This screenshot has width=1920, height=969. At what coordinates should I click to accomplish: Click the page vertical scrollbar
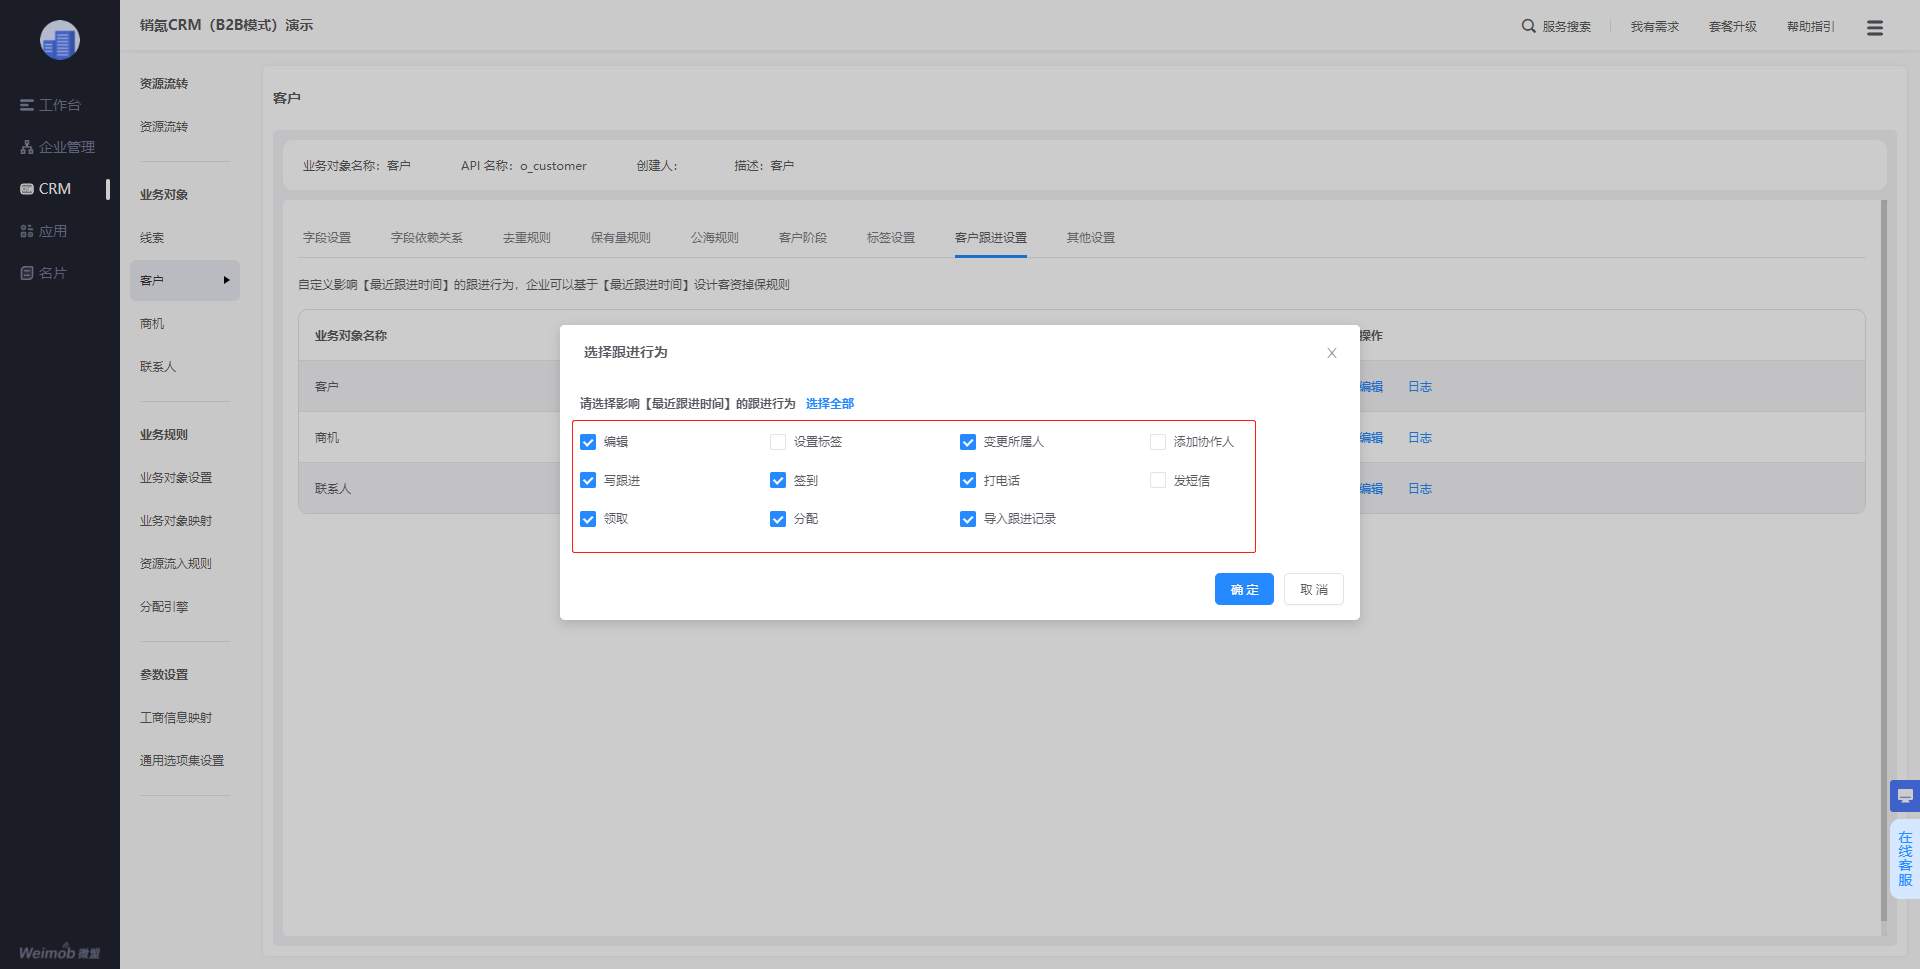1884,560
